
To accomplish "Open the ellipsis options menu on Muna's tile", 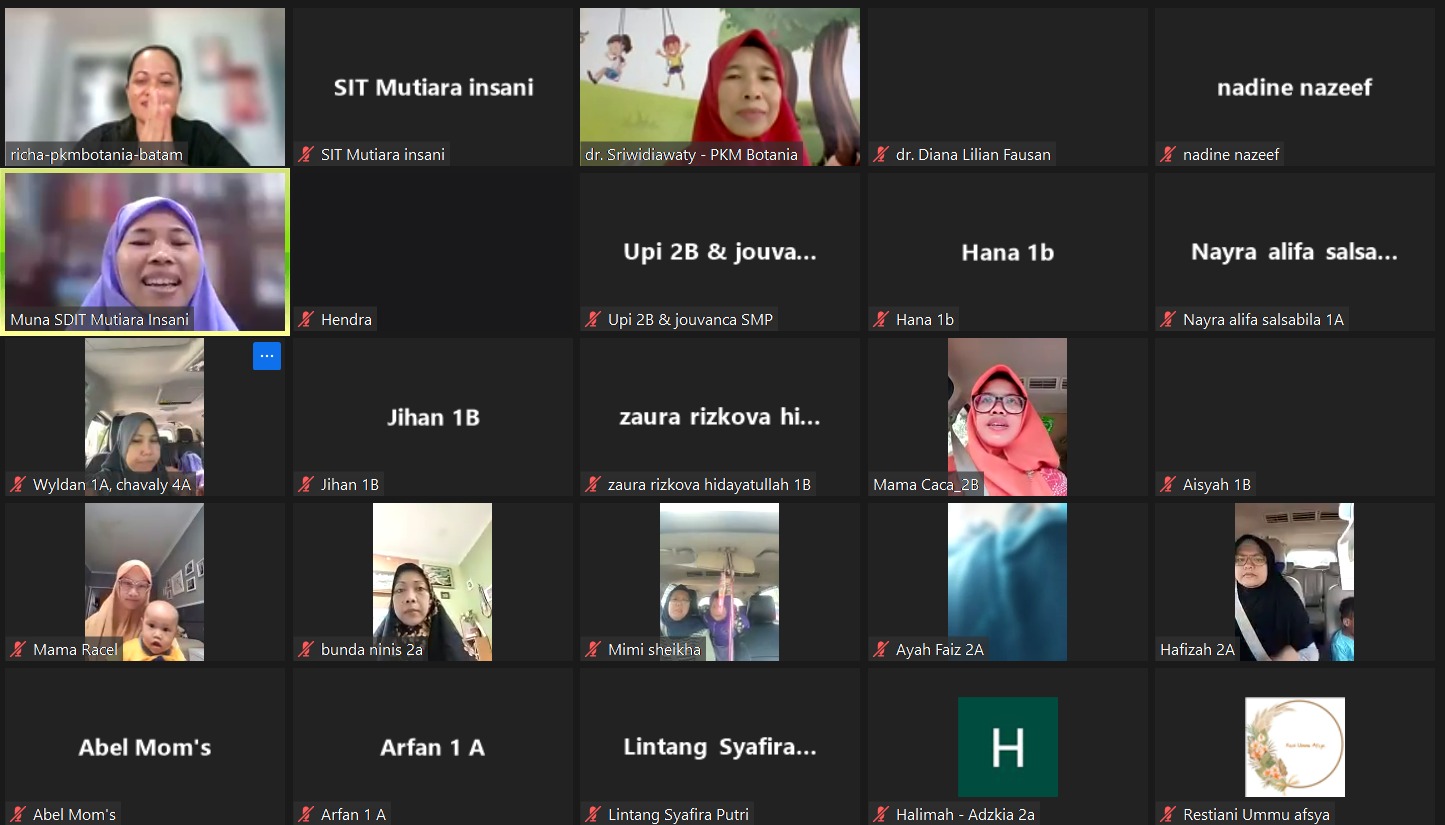I will coord(267,356).
